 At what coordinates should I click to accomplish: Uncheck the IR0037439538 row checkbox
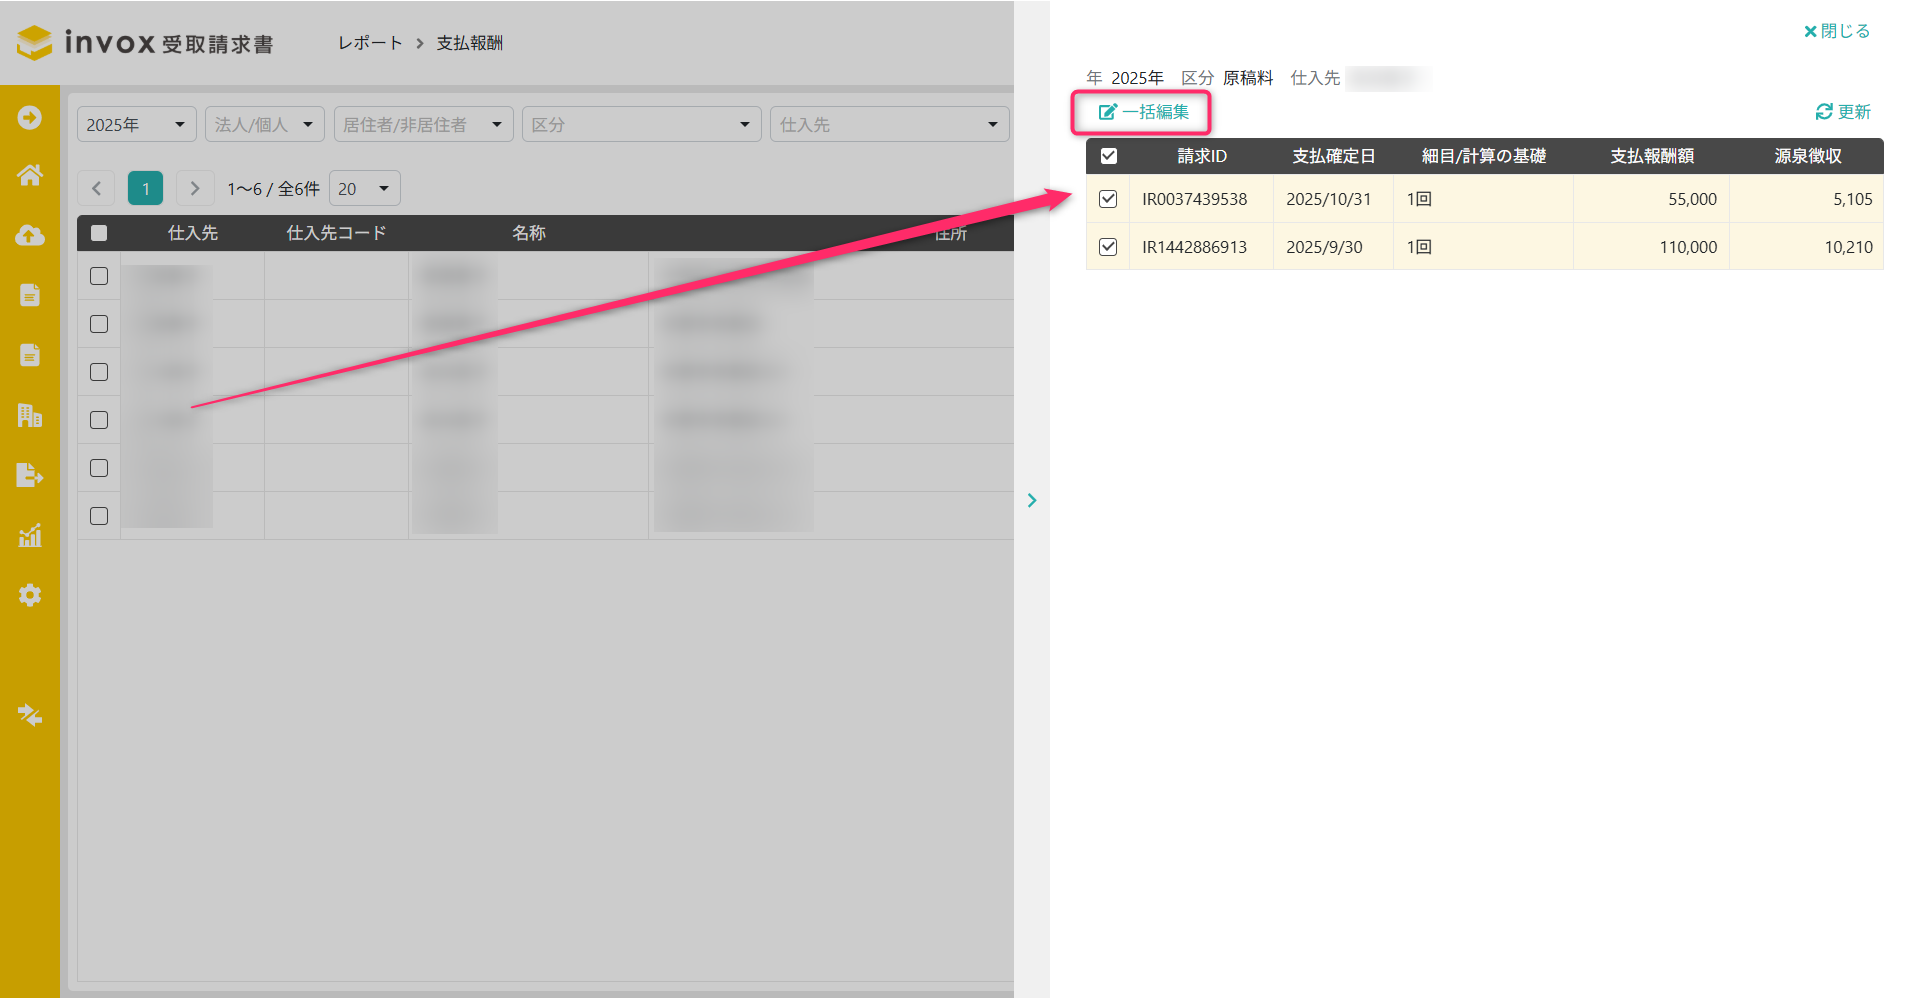coord(1108,199)
